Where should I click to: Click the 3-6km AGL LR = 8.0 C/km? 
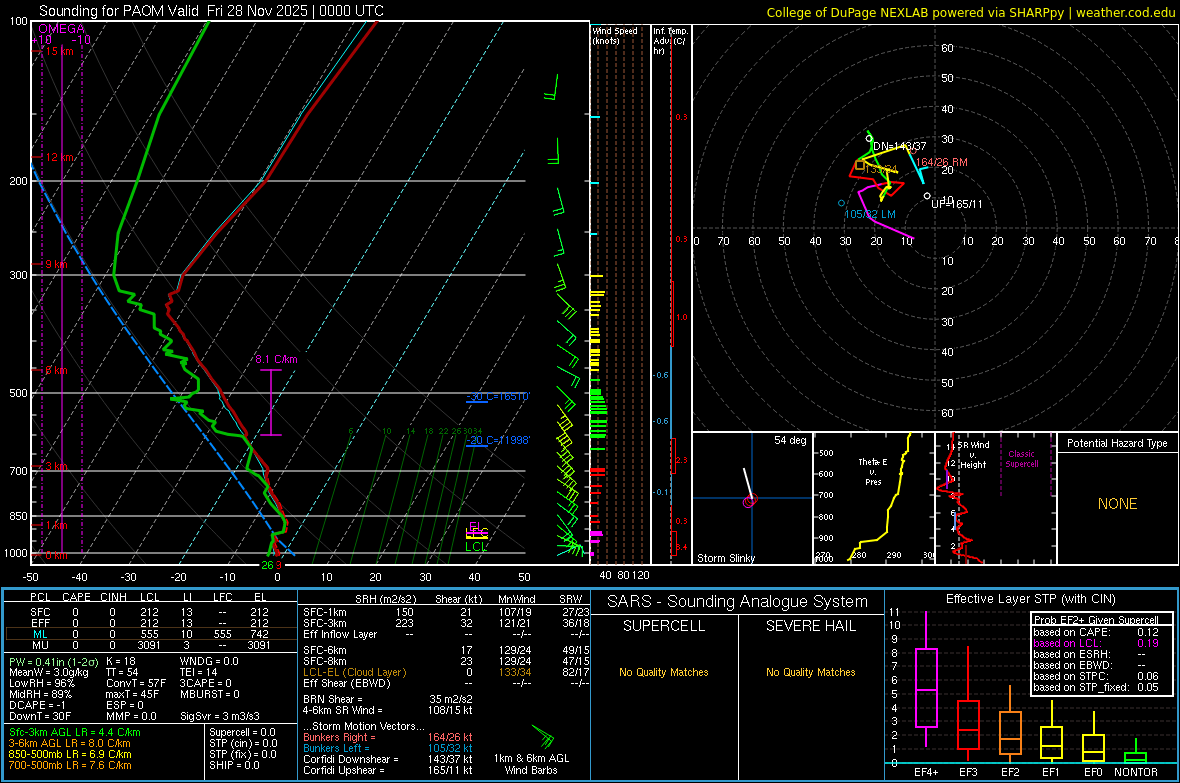pyautogui.click(x=70, y=743)
